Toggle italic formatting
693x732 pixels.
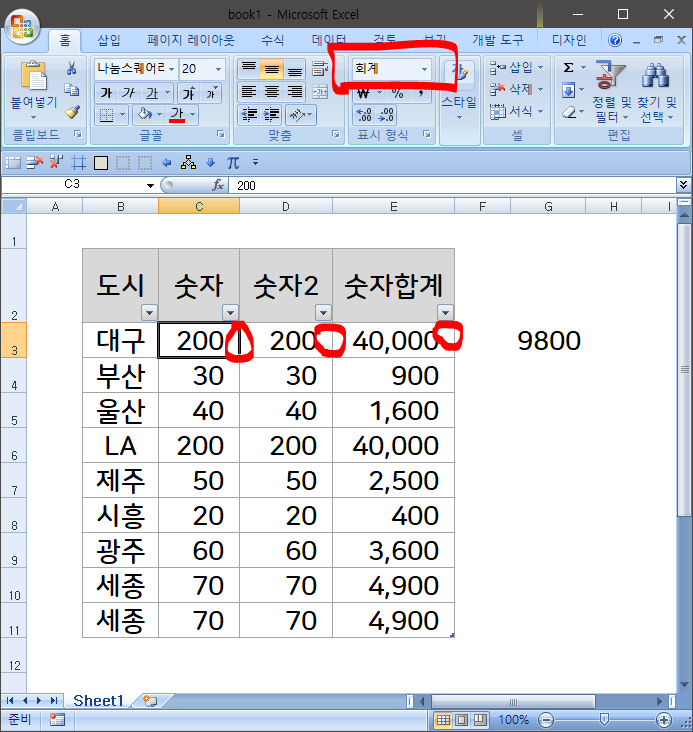point(128,93)
